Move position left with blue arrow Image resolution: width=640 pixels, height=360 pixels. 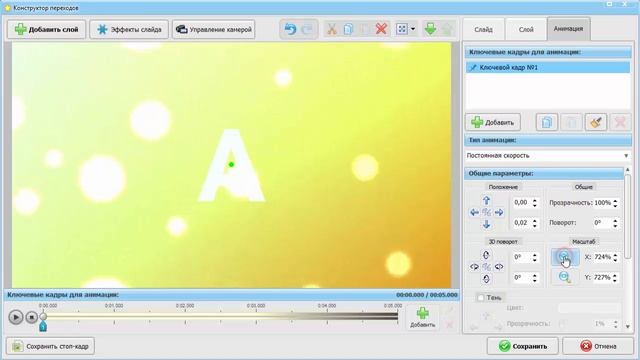click(474, 212)
